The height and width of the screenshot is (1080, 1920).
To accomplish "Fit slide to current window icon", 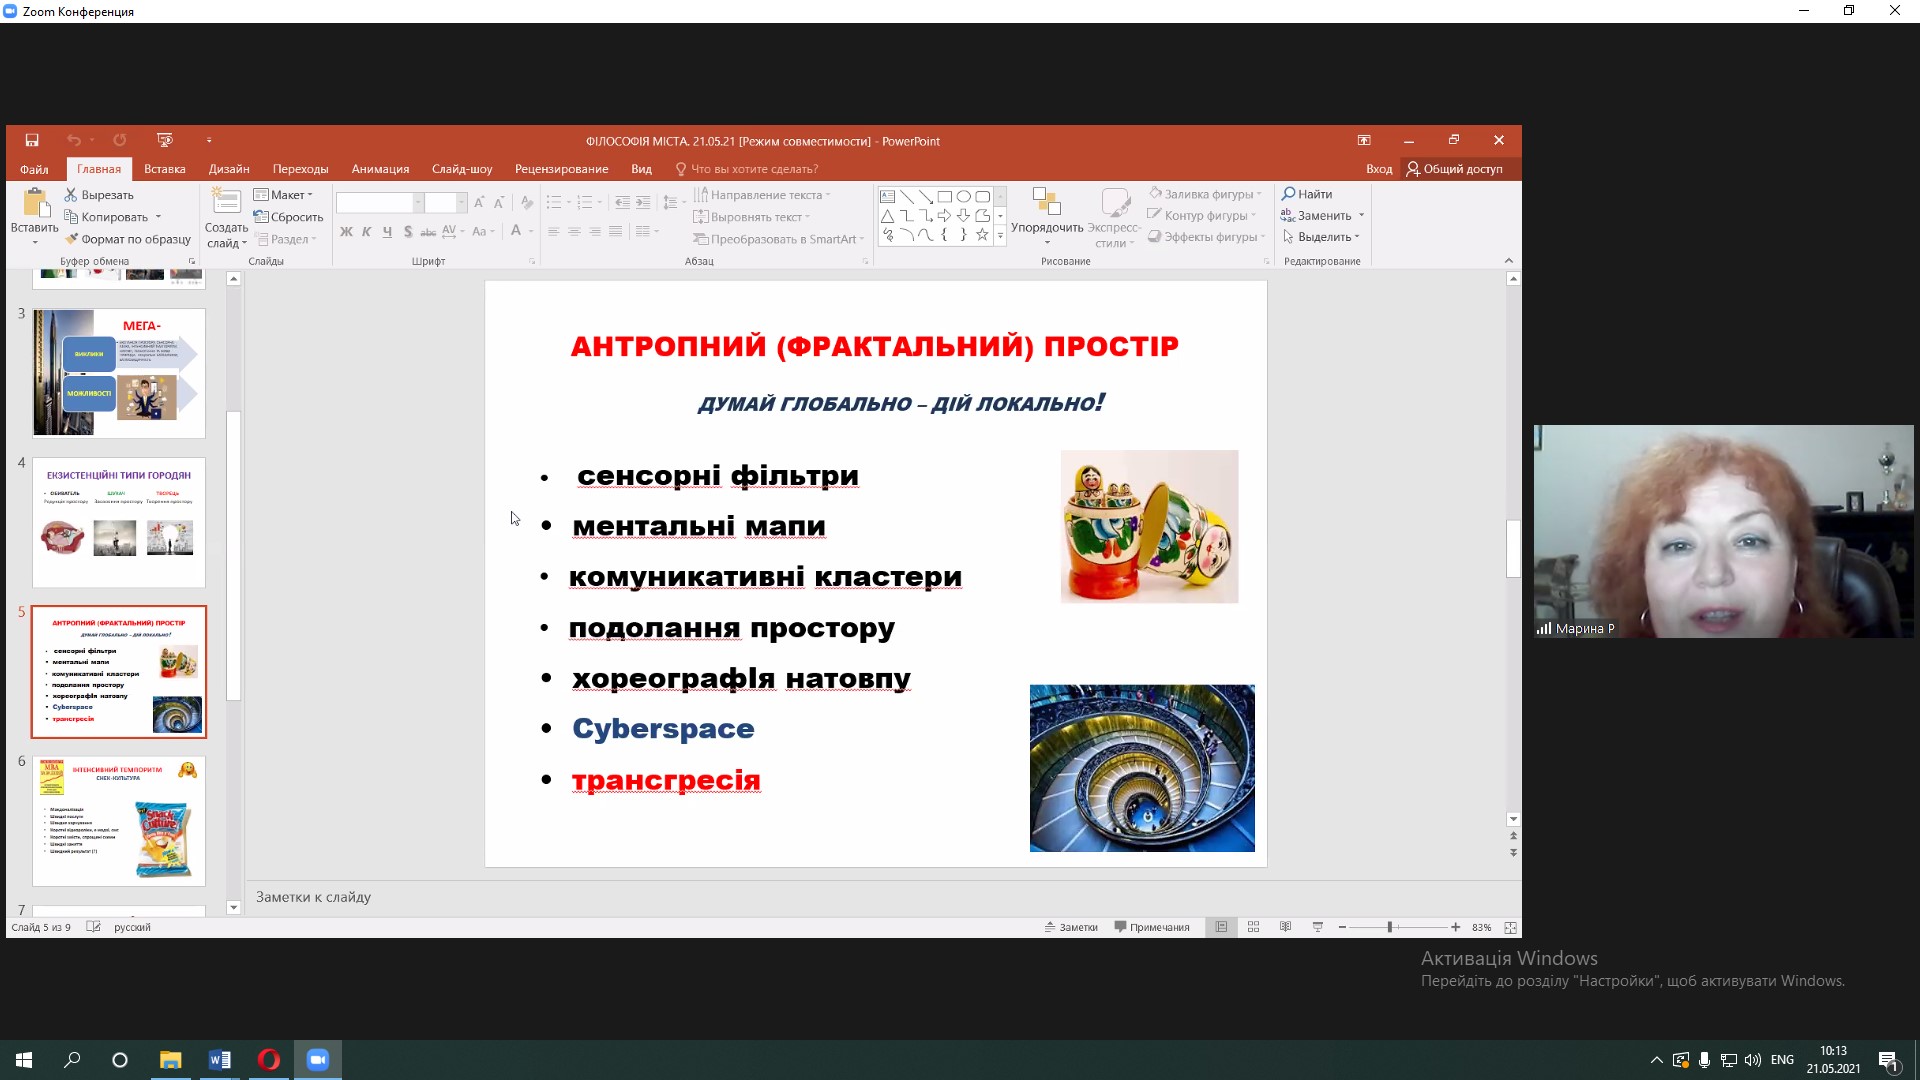I will (1510, 928).
